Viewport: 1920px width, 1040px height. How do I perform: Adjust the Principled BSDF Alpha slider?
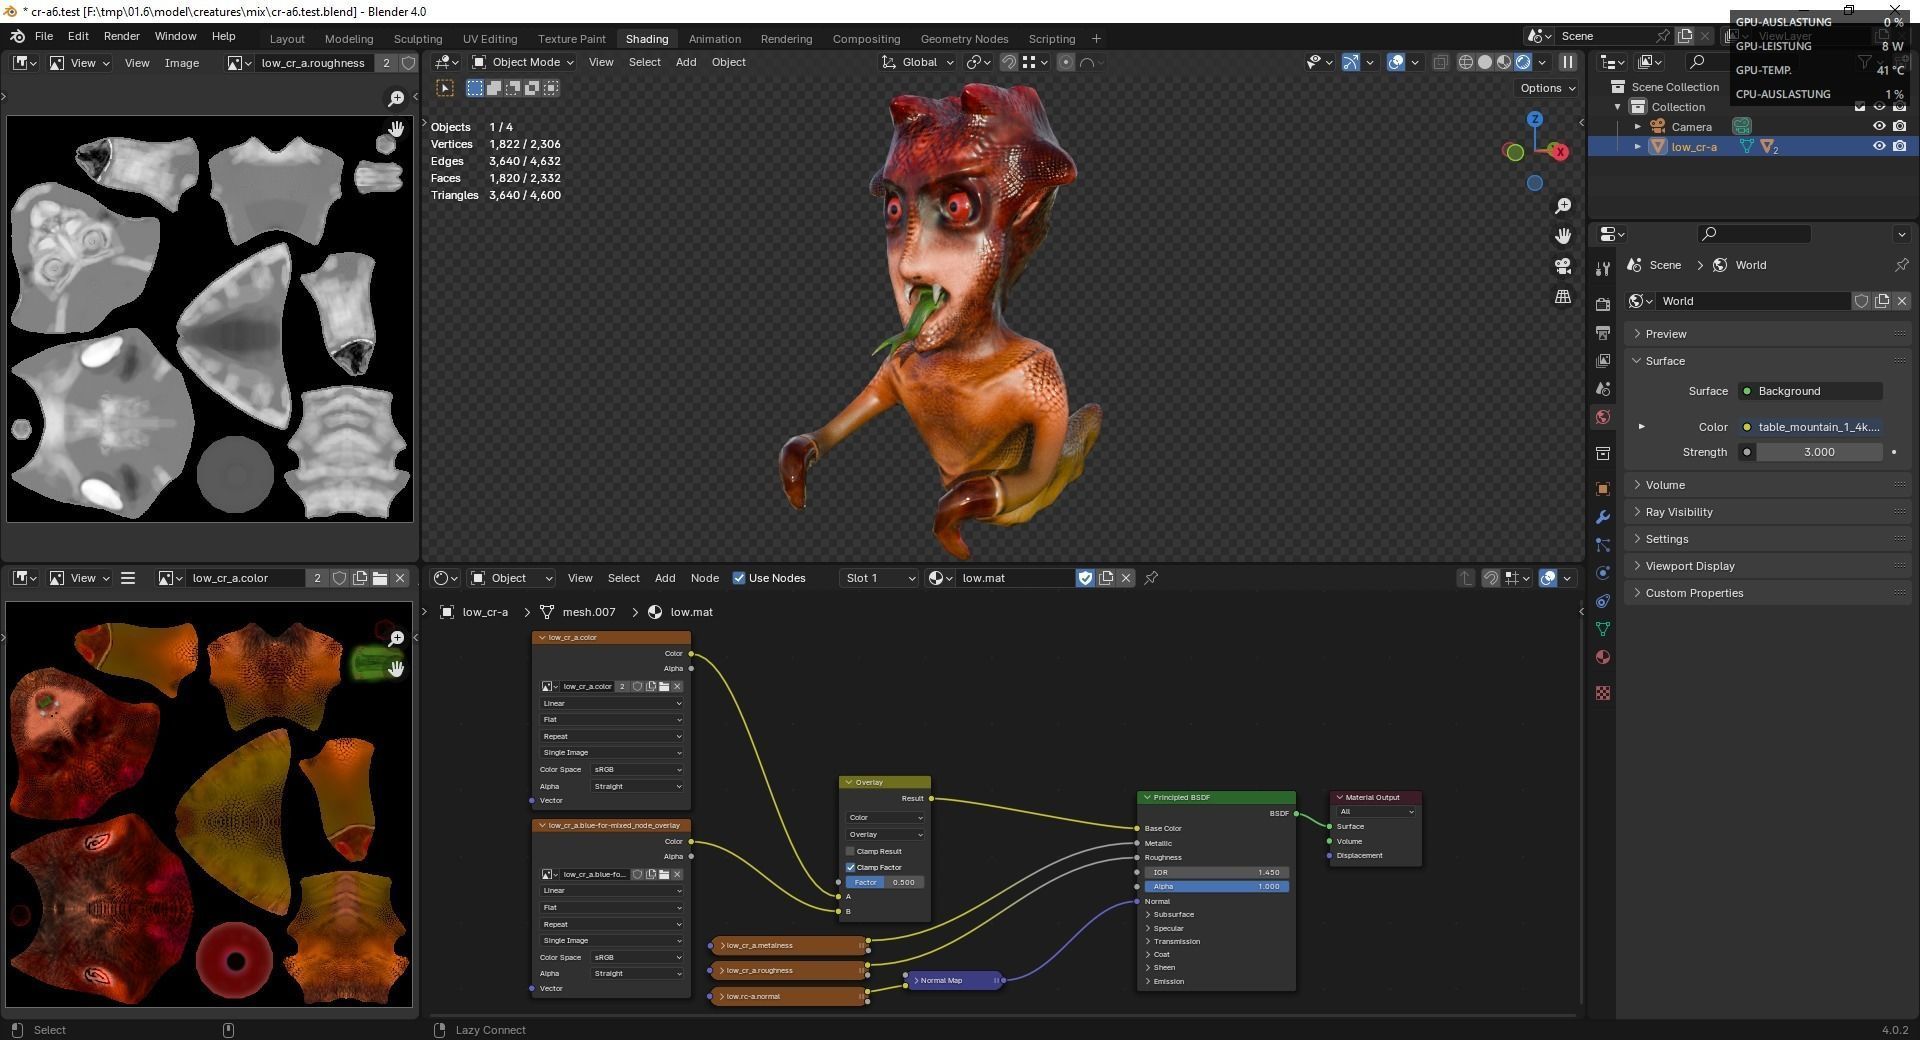click(1216, 886)
